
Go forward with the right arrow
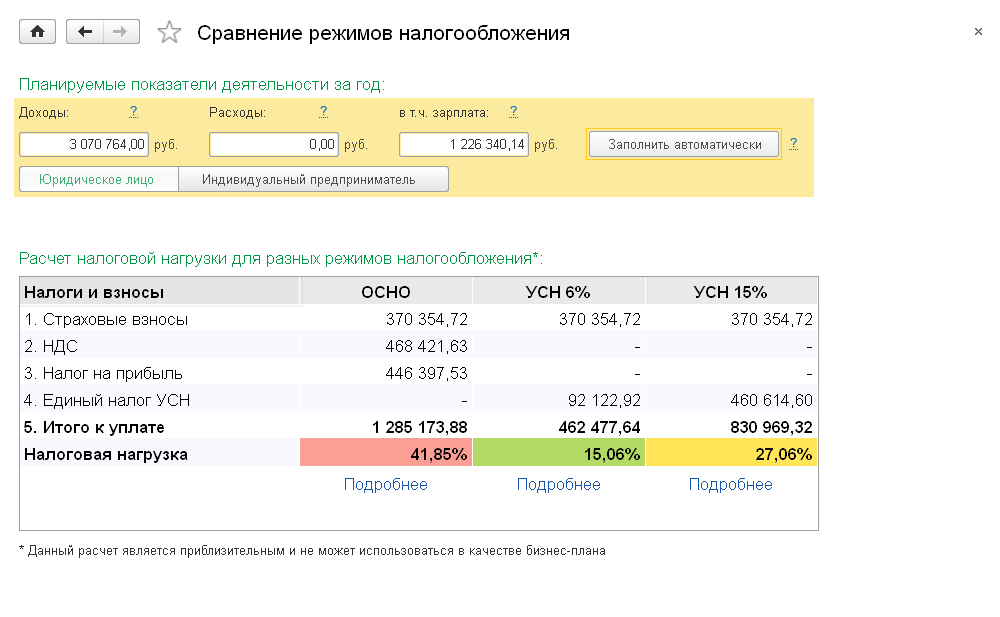tap(120, 32)
